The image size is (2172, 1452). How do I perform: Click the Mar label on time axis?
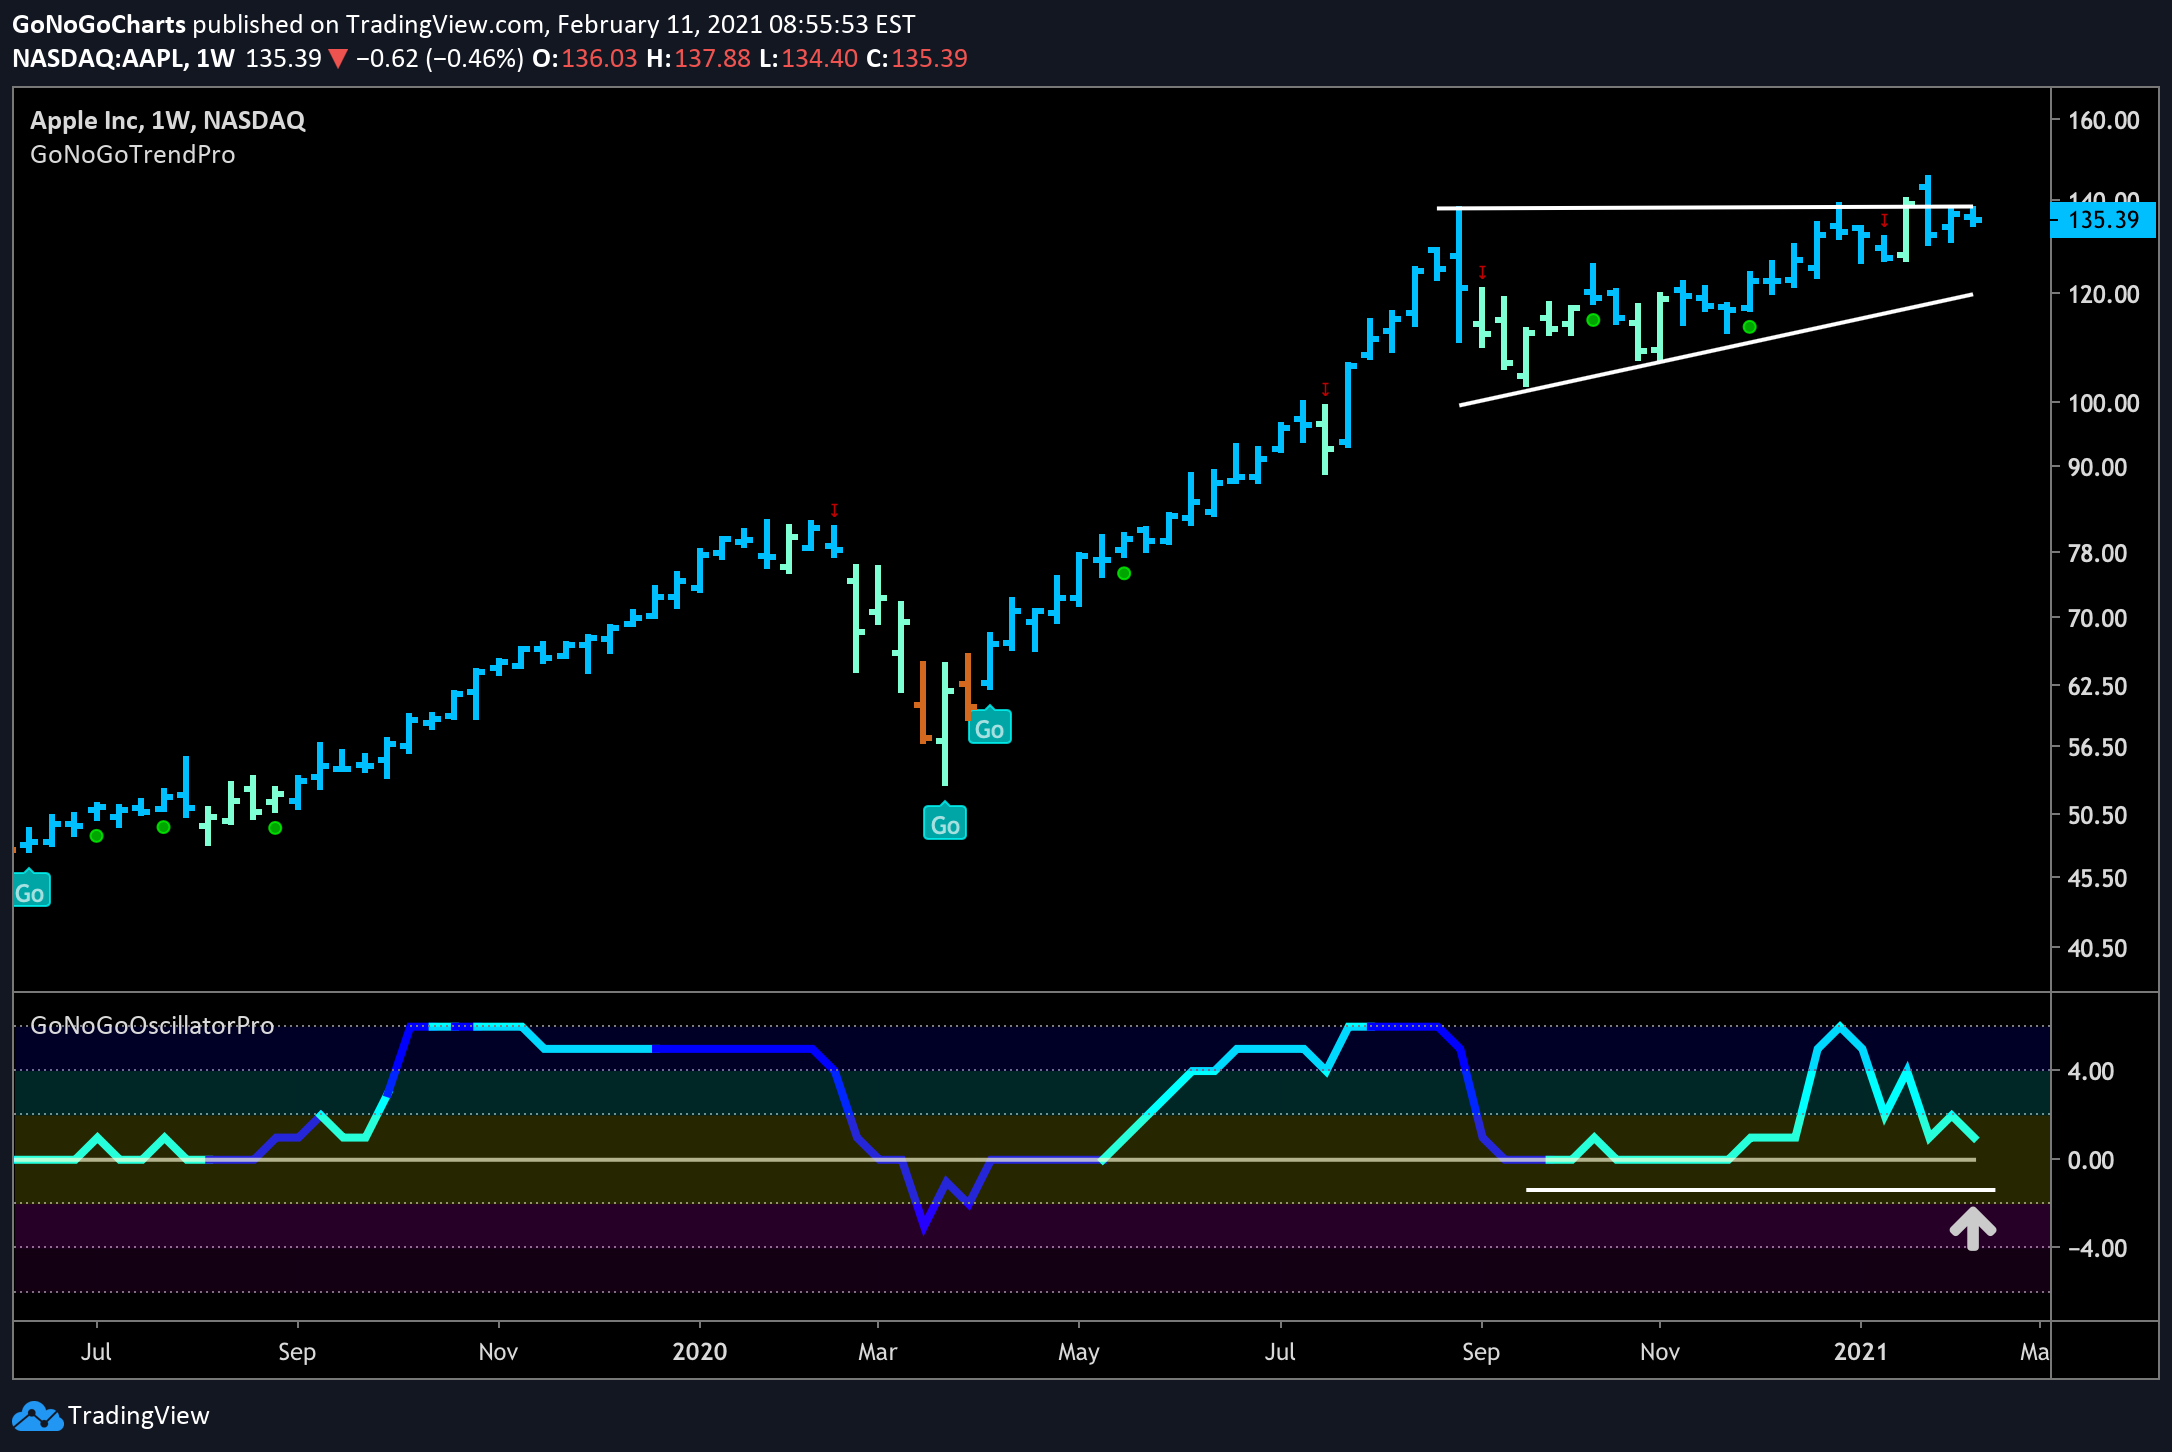pyautogui.click(x=877, y=1352)
